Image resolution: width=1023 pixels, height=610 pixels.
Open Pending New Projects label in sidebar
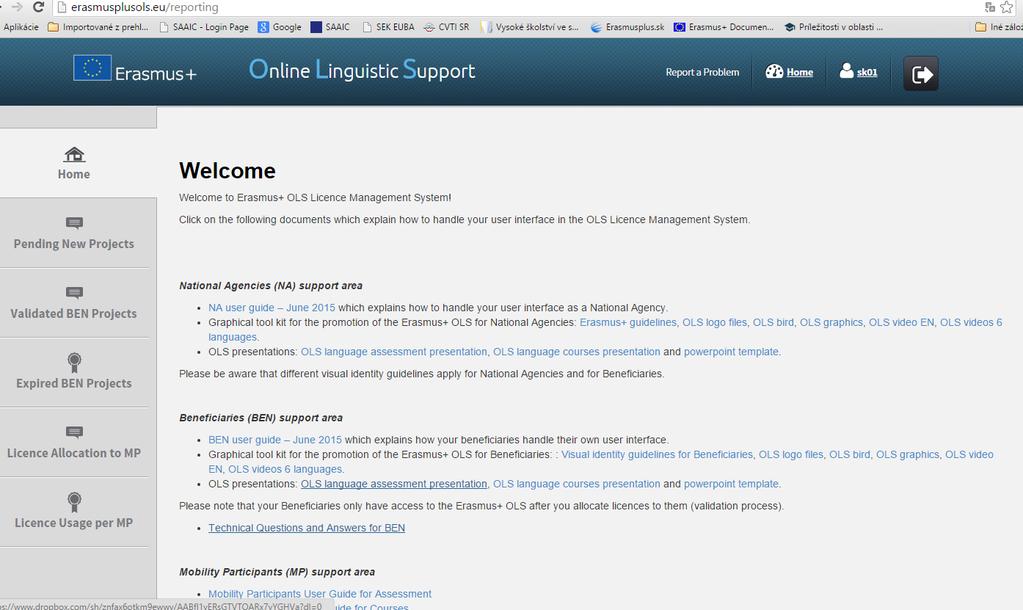pos(74,244)
